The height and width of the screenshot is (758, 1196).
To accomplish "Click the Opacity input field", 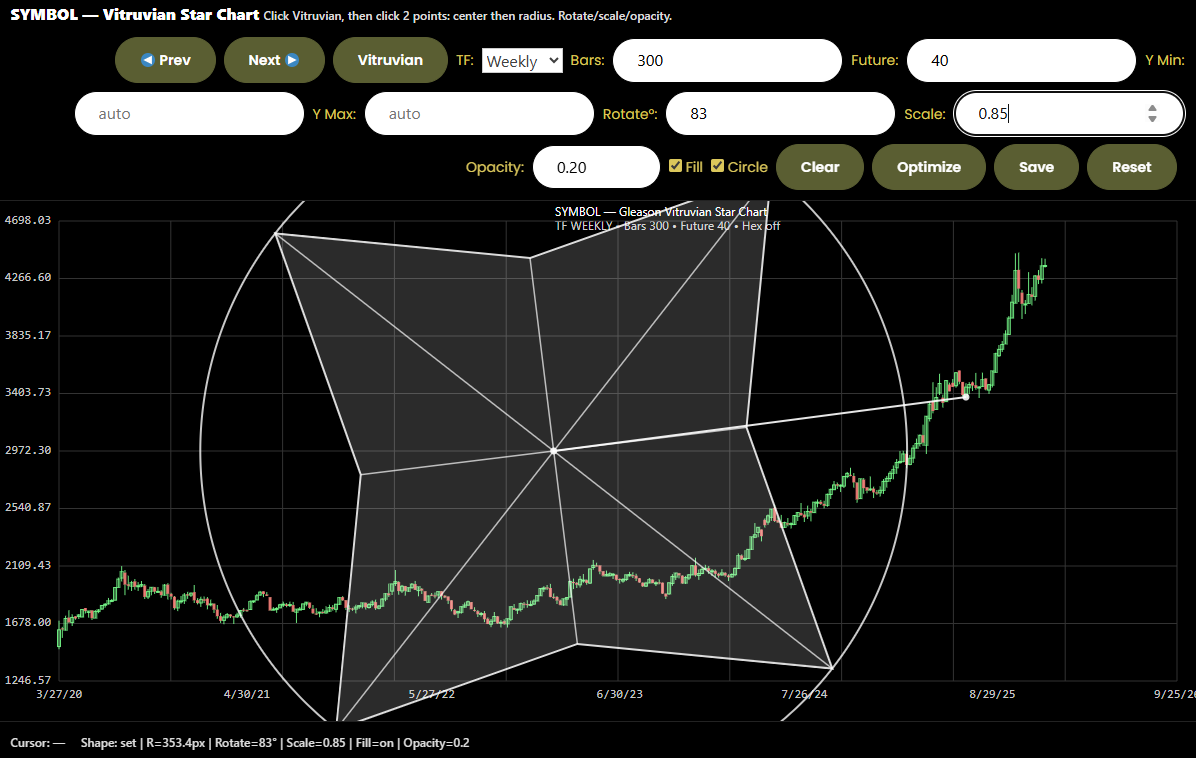I will pos(596,167).
